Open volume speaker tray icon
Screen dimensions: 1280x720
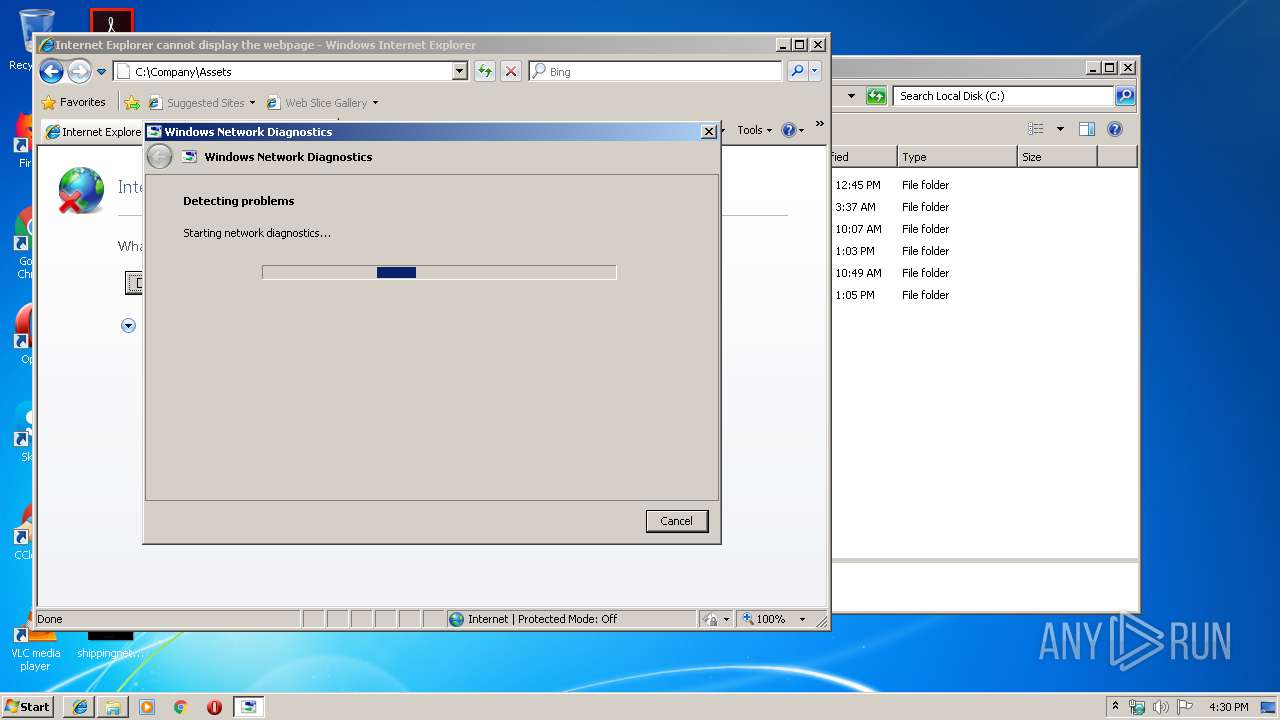click(x=1161, y=707)
